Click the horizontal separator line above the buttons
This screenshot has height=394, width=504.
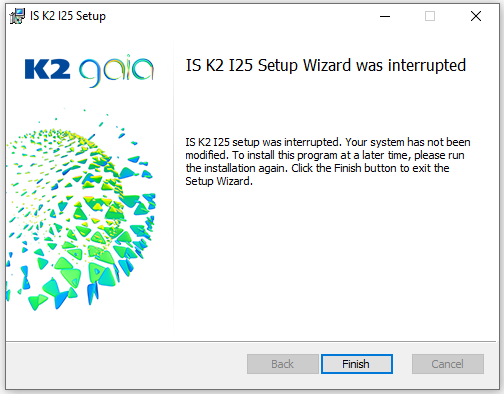tap(251, 341)
